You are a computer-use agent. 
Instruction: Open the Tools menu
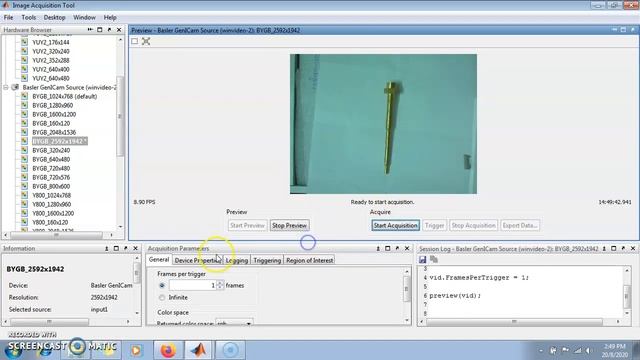coord(29,18)
